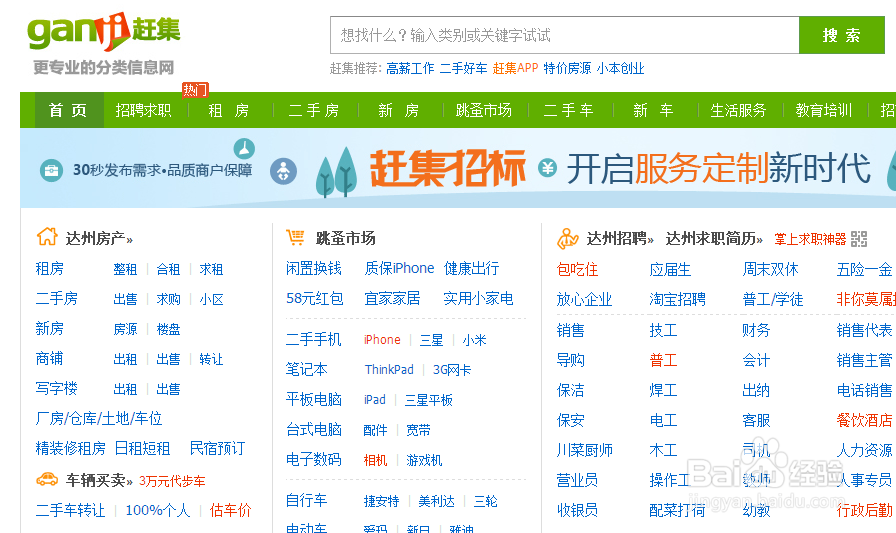Click the house icon beside 达州房产
896x533 pixels.
click(x=47, y=237)
